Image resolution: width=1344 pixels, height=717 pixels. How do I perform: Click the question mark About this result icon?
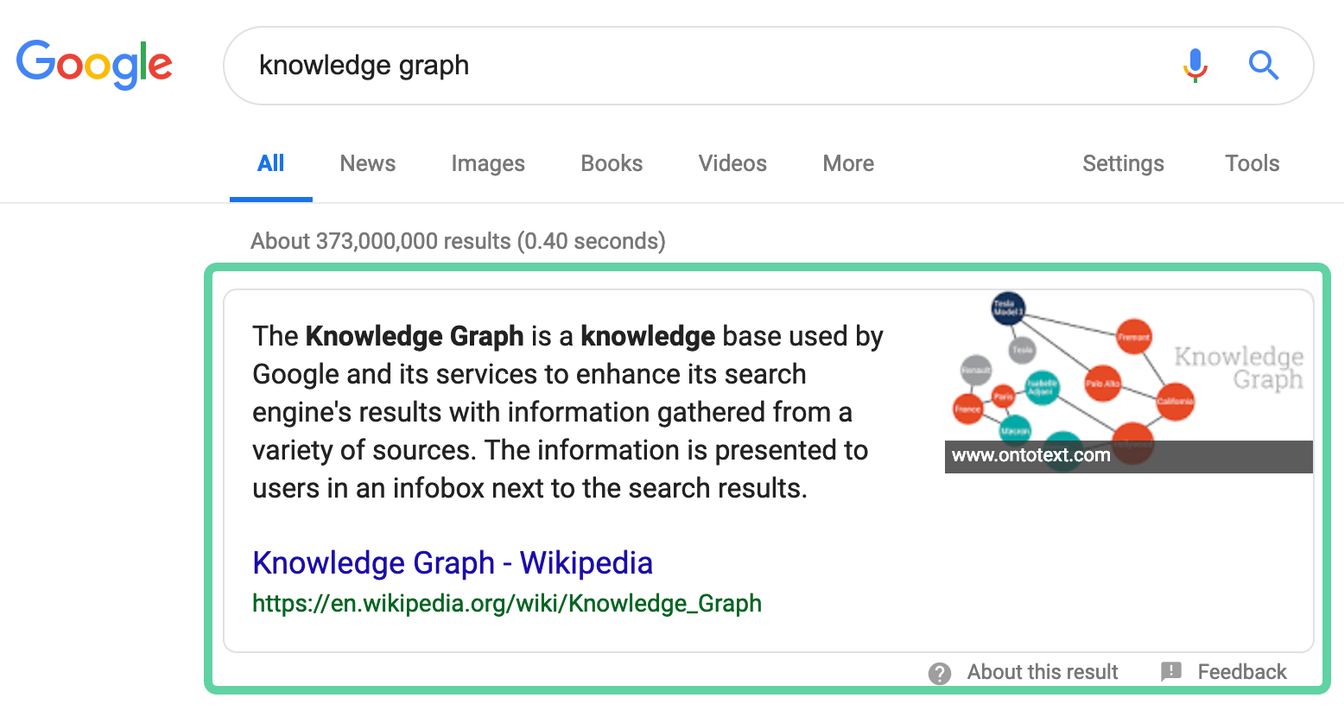pos(939,672)
